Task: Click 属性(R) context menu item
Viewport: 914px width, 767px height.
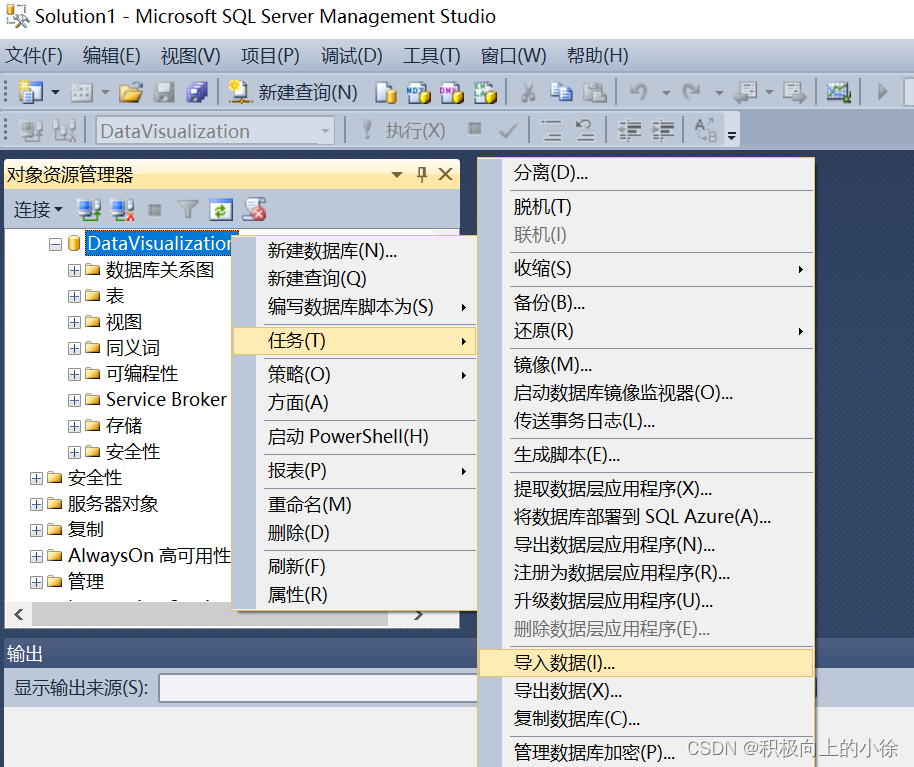Action: (355, 594)
